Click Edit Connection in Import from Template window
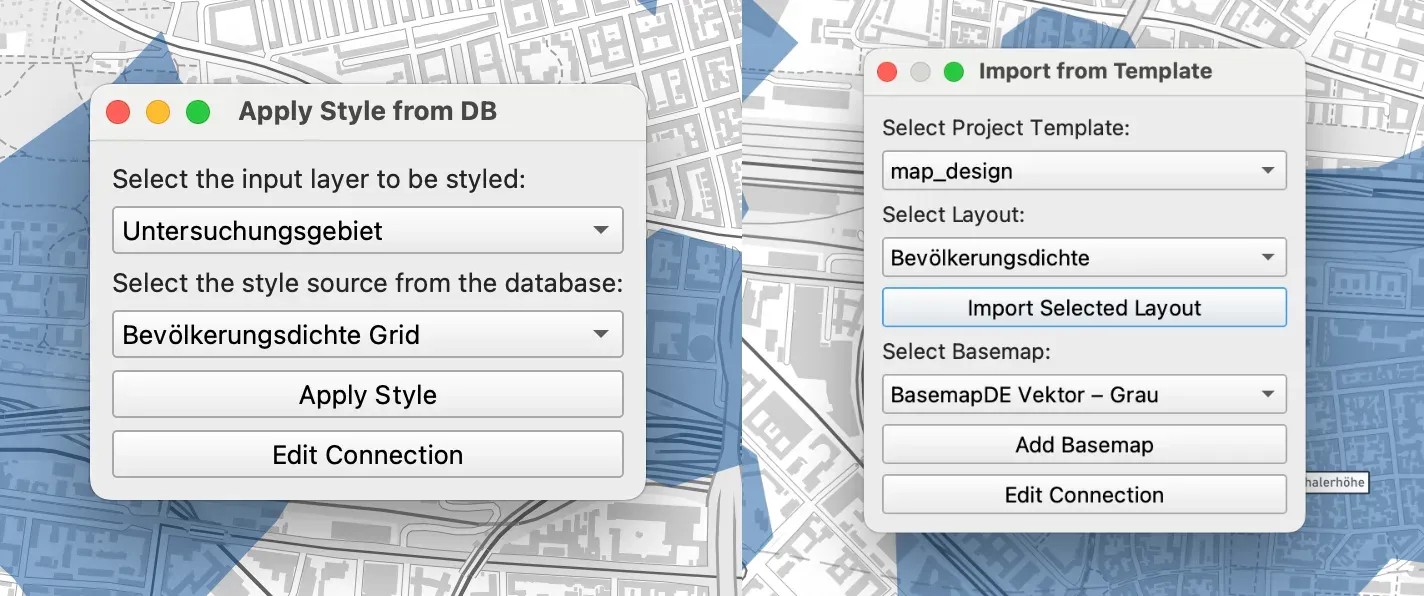The width and height of the screenshot is (1424, 596). pos(1084,495)
